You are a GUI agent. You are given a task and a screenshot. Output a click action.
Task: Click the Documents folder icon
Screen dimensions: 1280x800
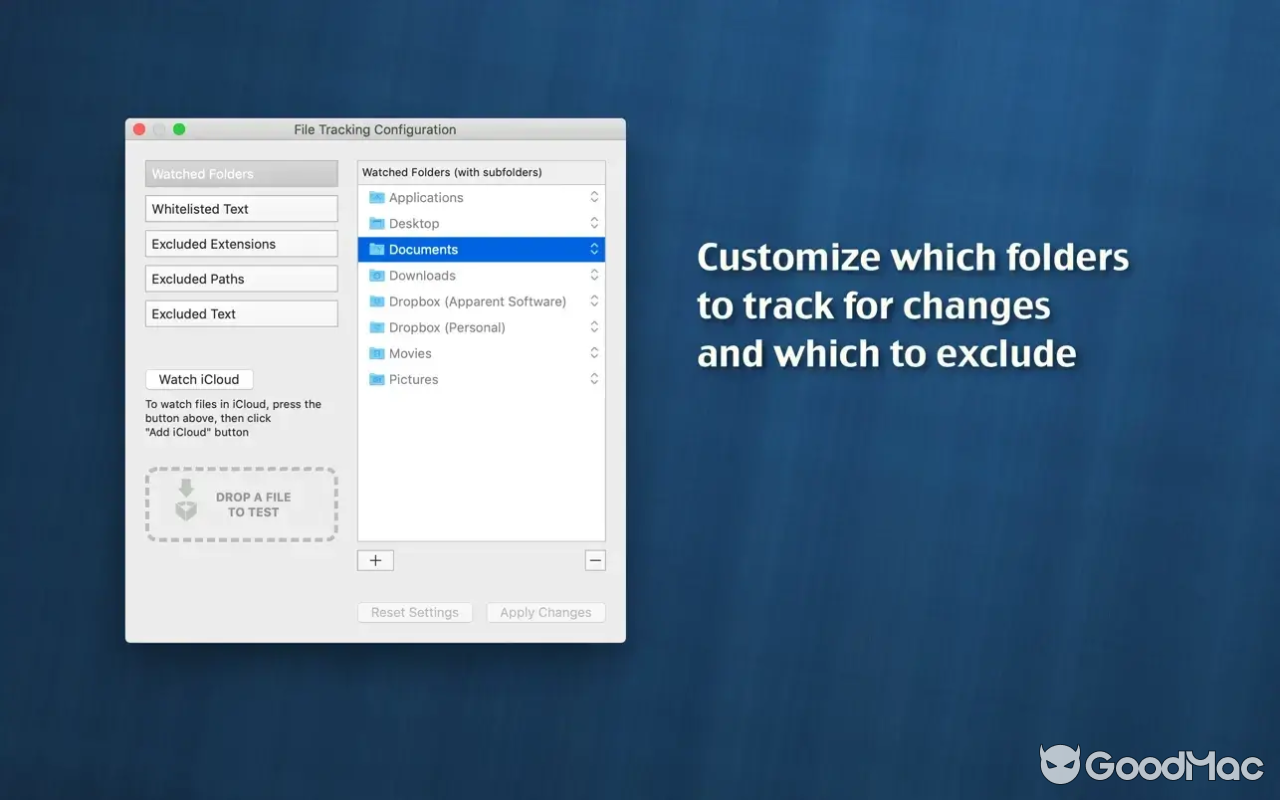tap(376, 249)
